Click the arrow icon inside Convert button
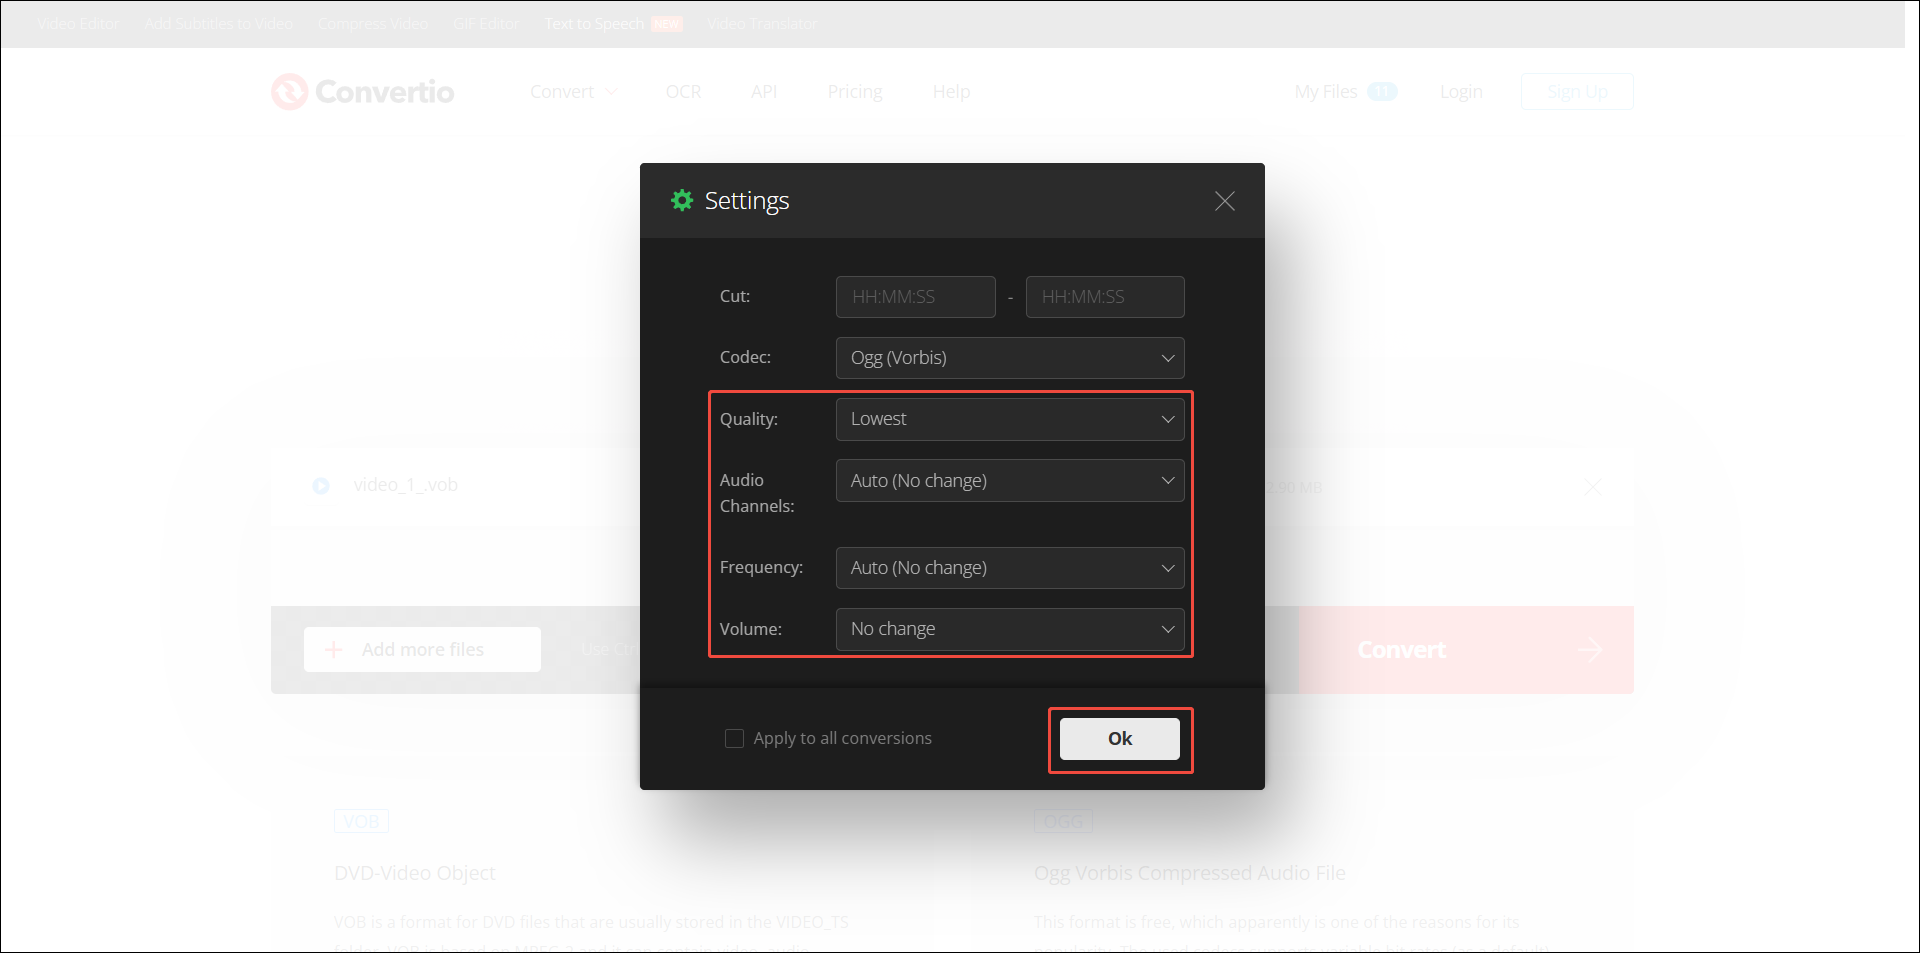The width and height of the screenshot is (1920, 953). (x=1590, y=649)
